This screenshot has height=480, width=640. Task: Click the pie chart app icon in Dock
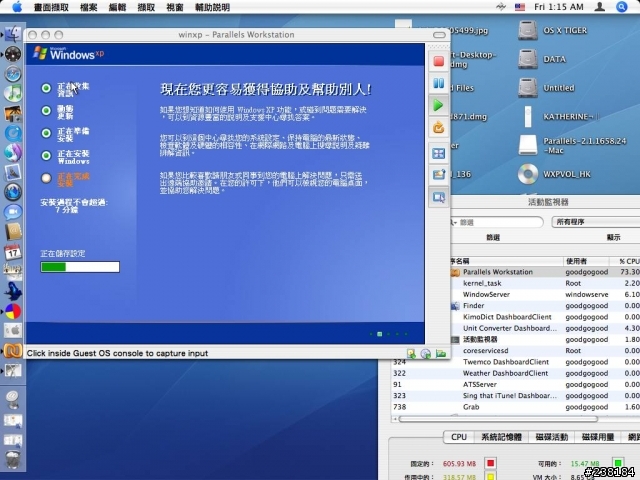point(13,311)
